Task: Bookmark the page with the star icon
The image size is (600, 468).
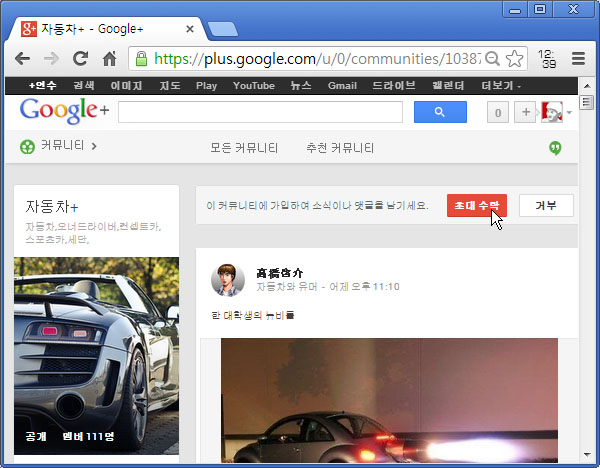Action: click(x=514, y=59)
